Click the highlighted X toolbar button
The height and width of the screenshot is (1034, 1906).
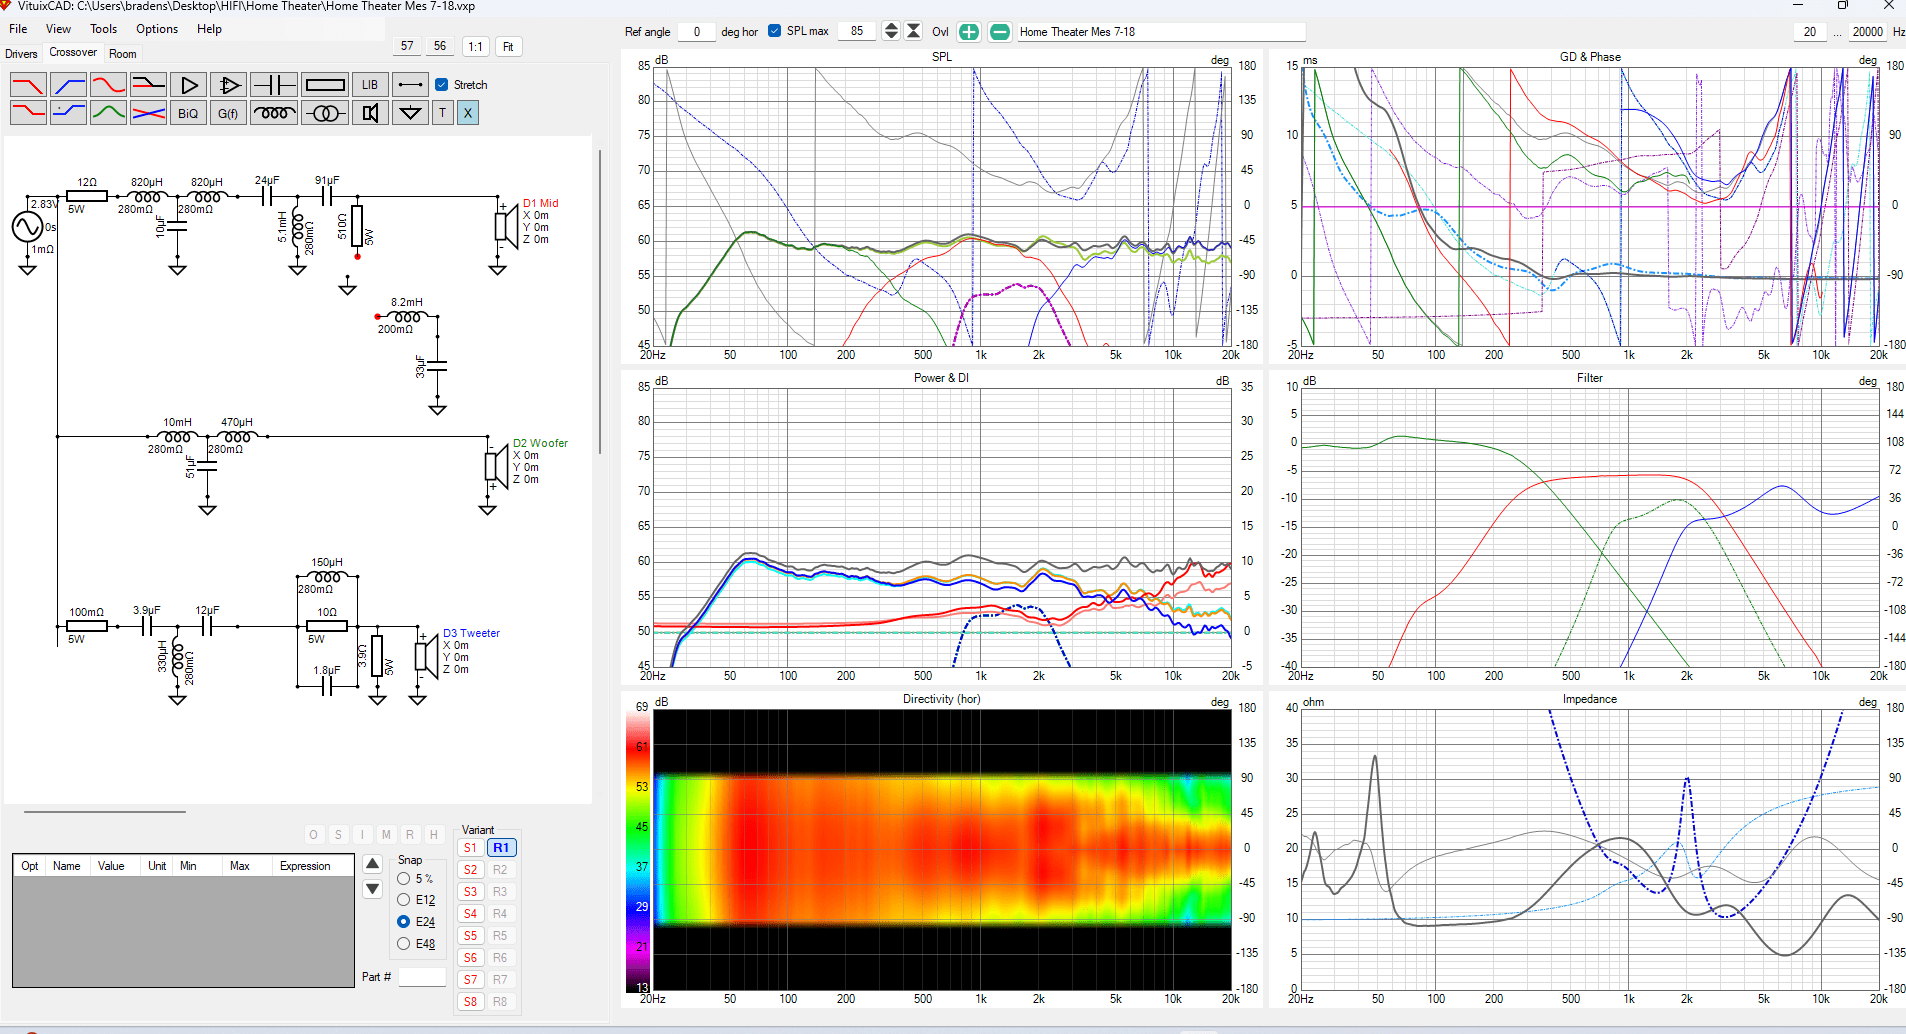pyautogui.click(x=468, y=113)
